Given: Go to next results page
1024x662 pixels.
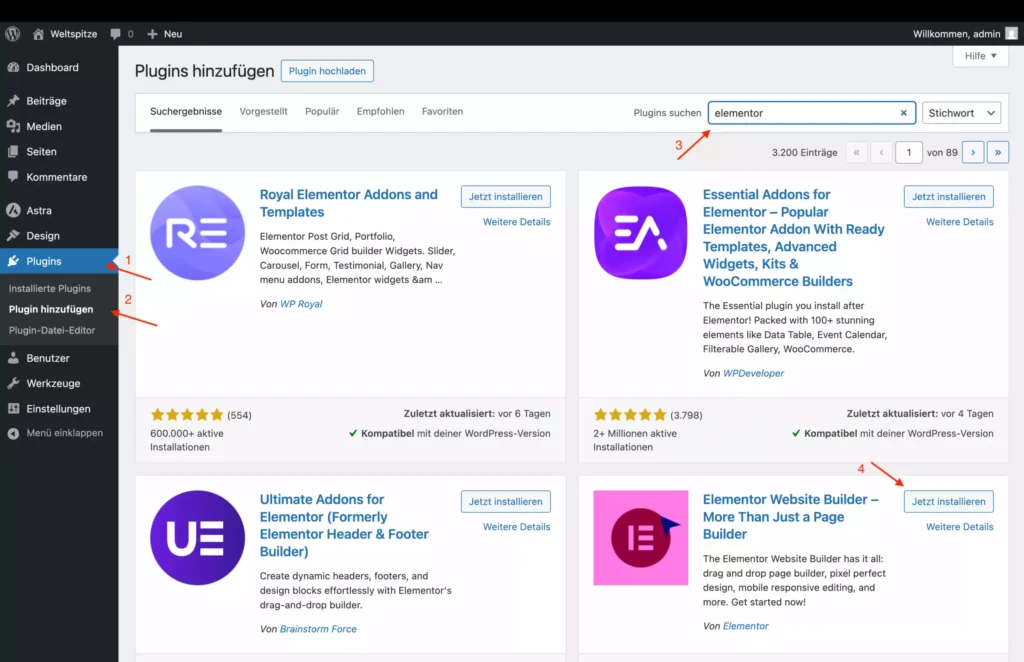Looking at the screenshot, I should point(973,153).
